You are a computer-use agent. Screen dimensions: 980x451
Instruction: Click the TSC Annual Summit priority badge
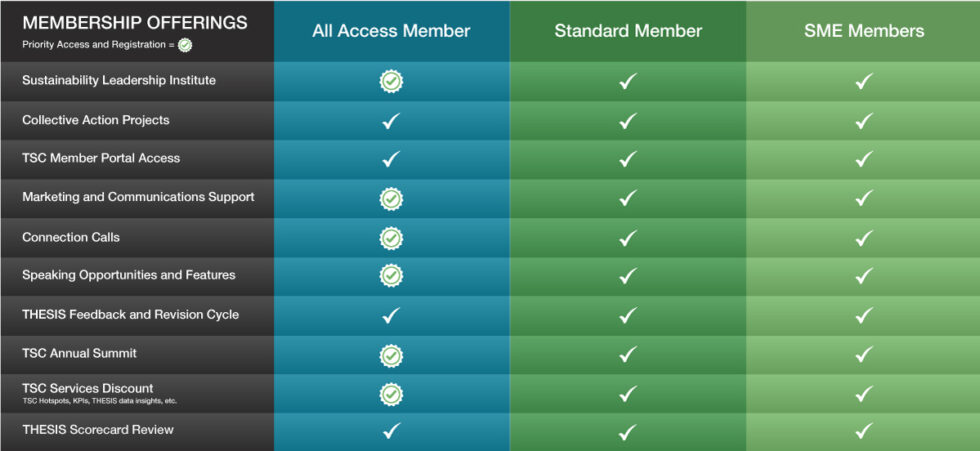pos(391,355)
